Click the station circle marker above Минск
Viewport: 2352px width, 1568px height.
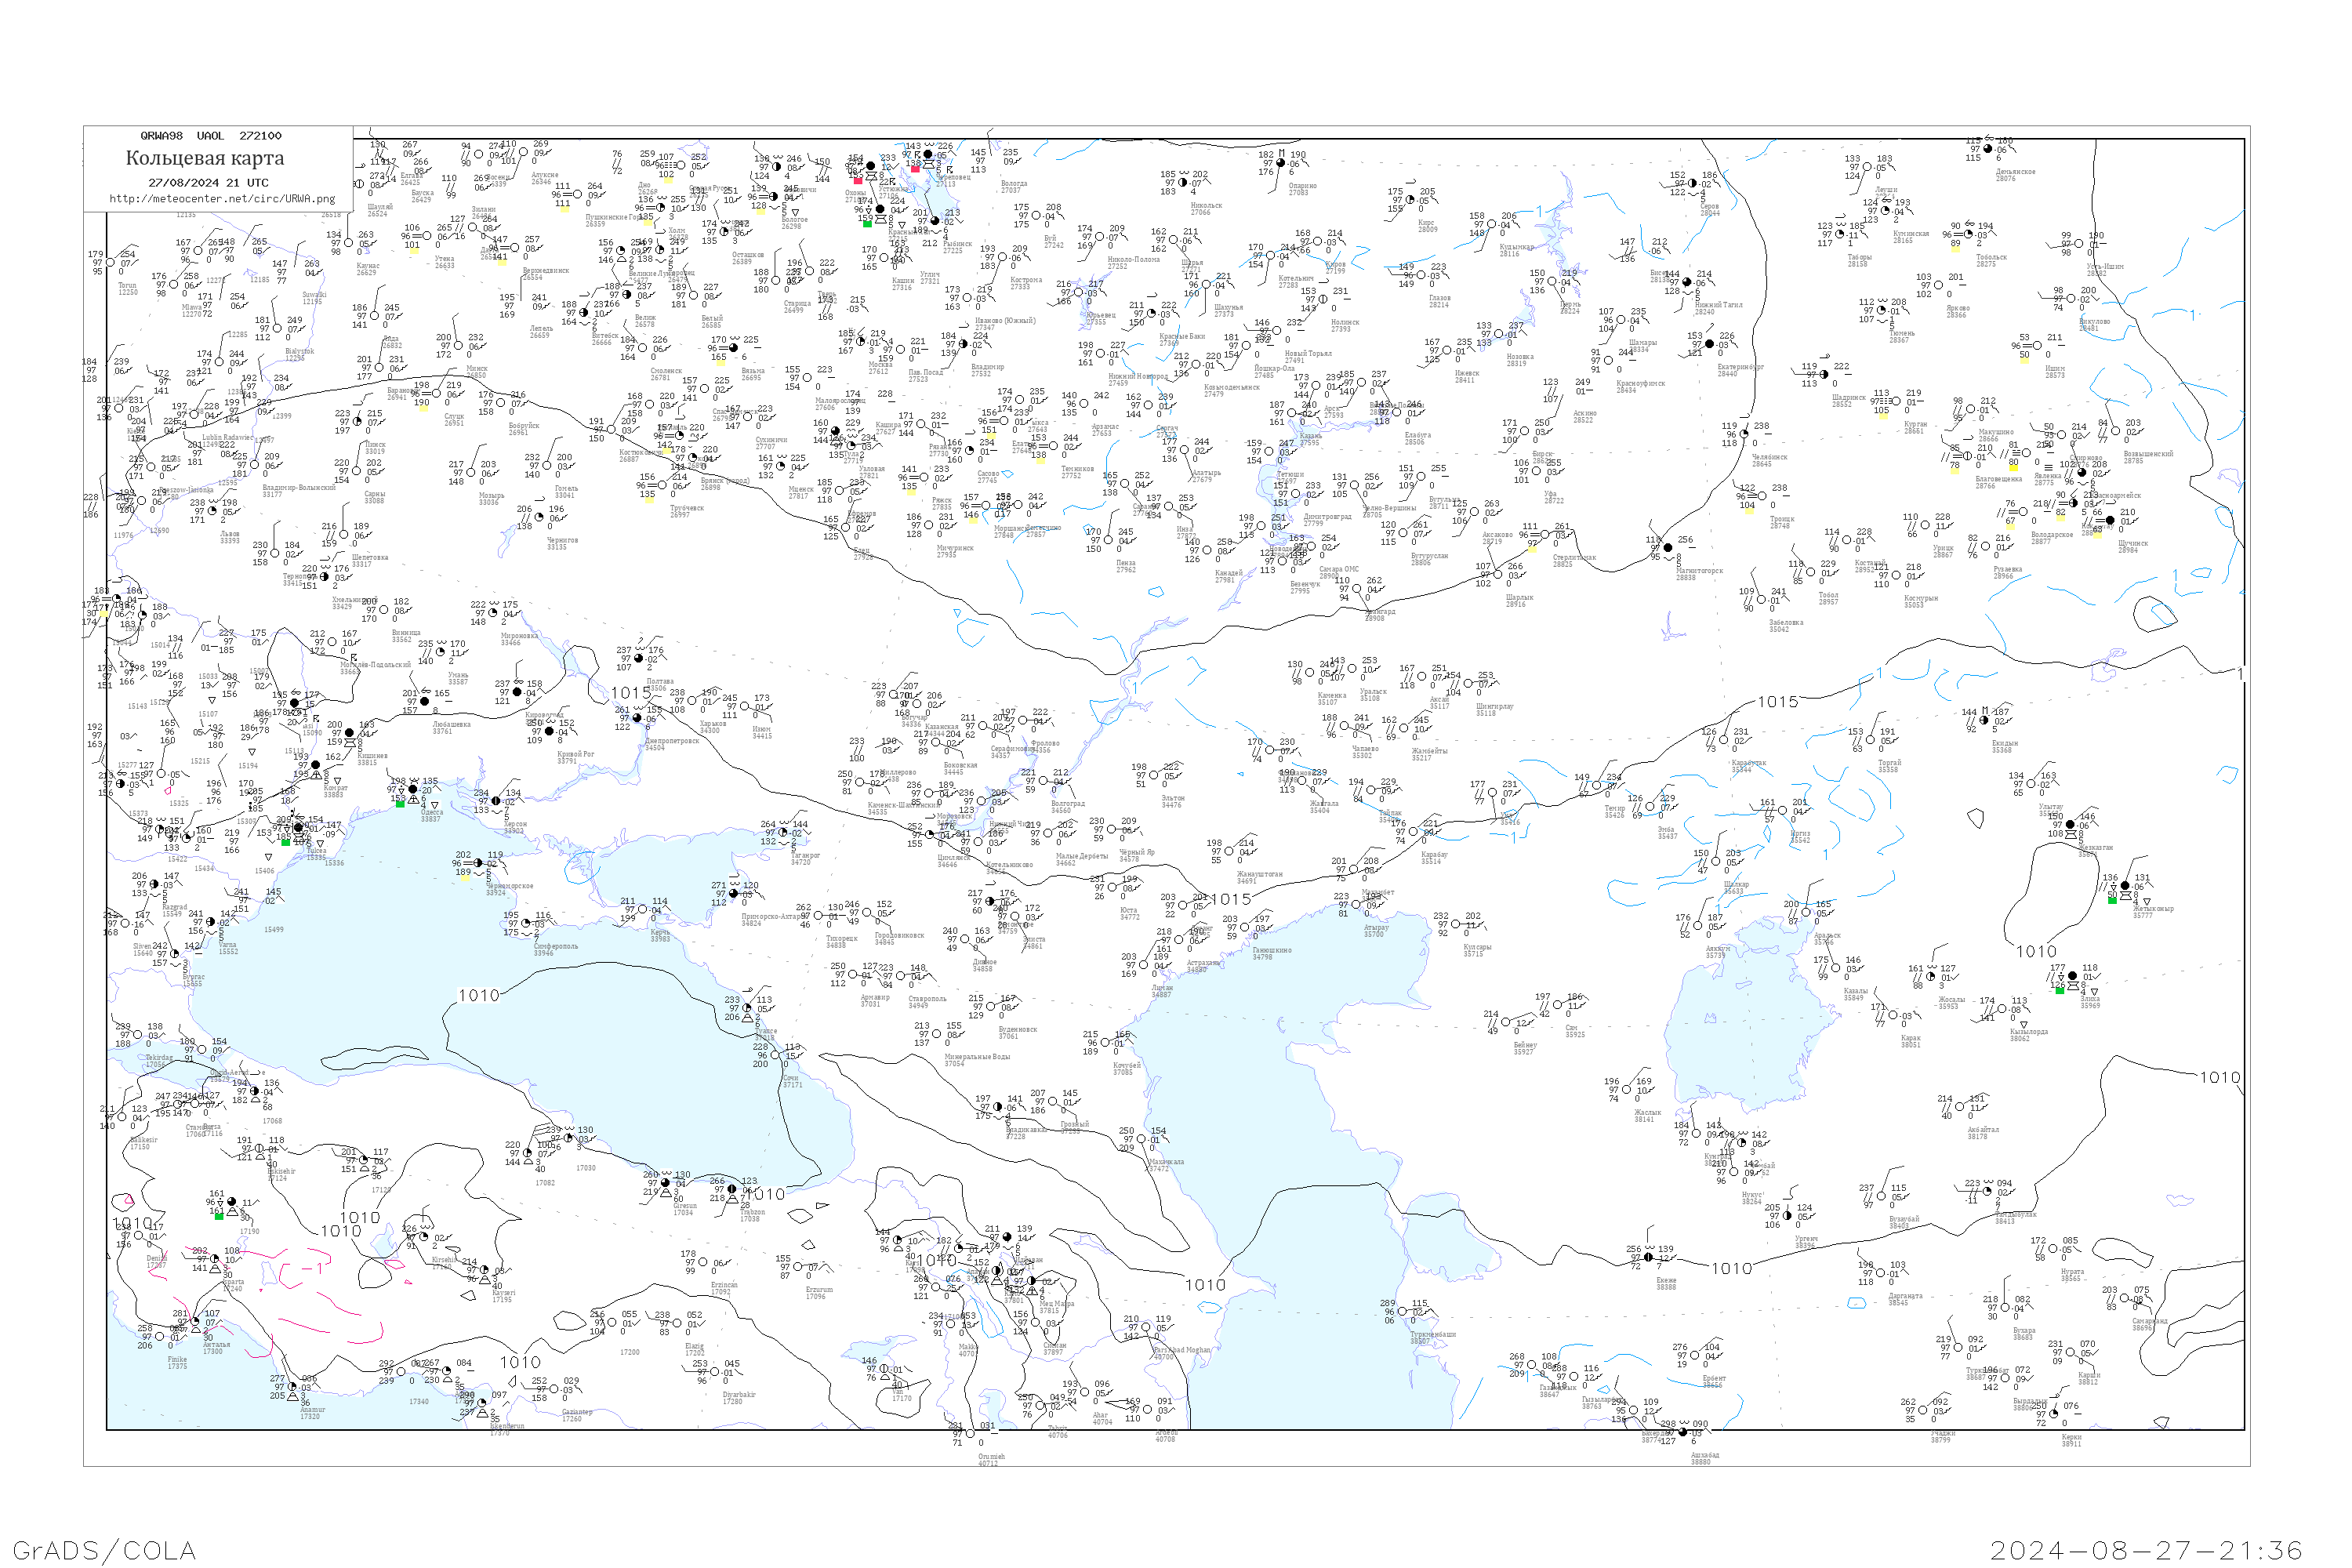(458, 346)
